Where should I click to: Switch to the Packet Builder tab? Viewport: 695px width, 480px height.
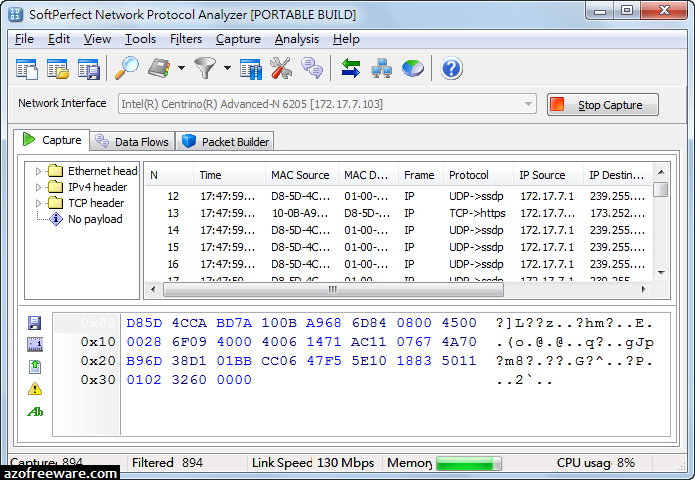click(225, 142)
